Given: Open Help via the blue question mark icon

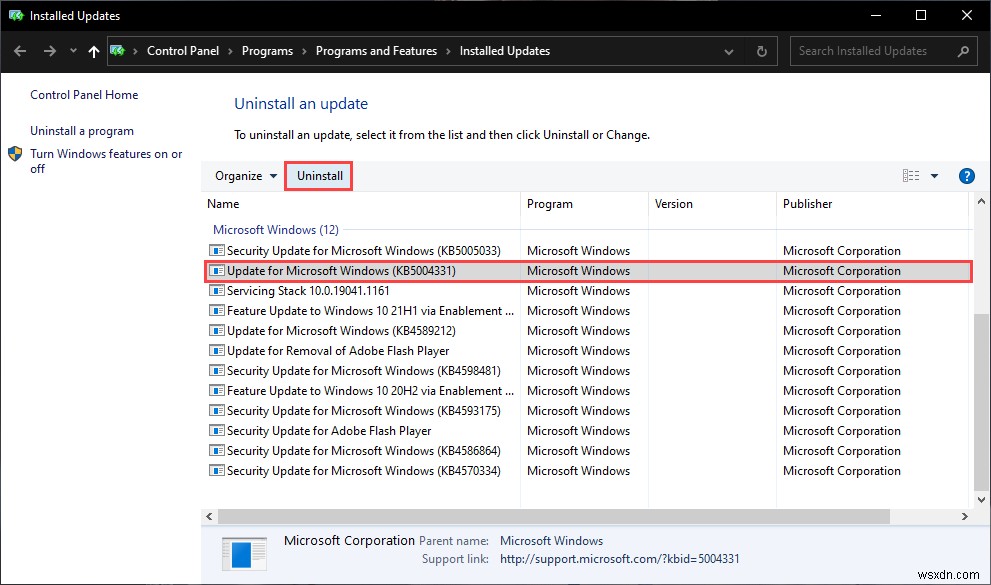Looking at the screenshot, I should point(966,175).
